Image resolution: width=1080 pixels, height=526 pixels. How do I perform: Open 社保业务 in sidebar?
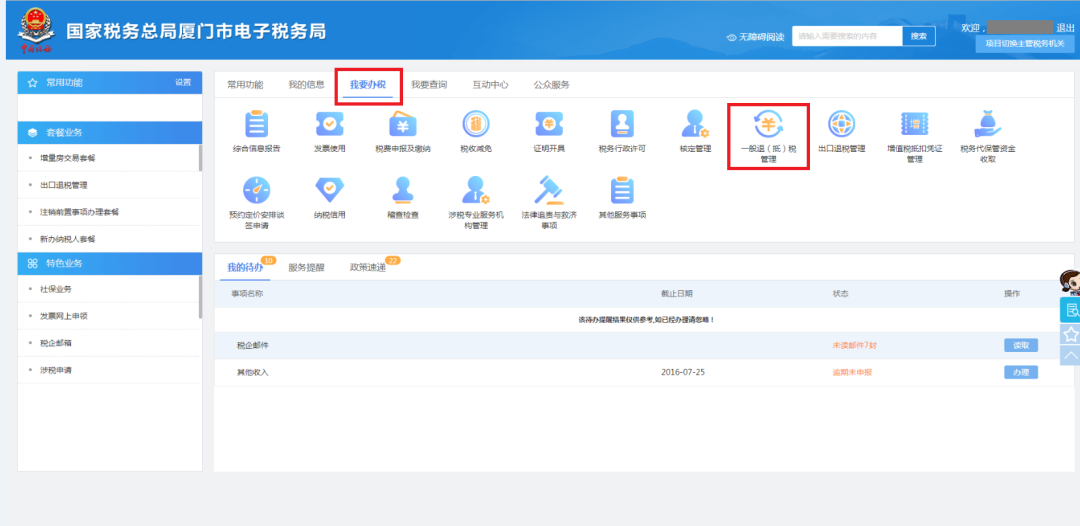(x=56, y=289)
